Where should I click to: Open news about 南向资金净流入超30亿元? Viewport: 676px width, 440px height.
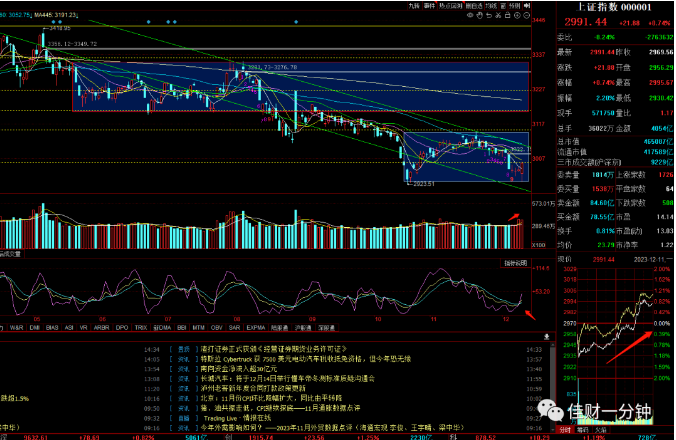click(239, 369)
